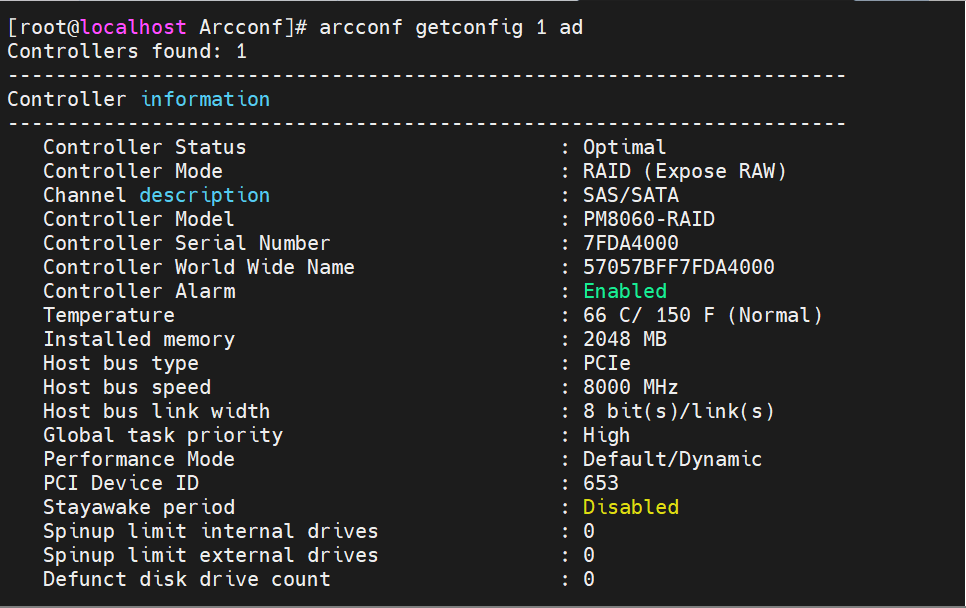Image resolution: width=966 pixels, height=608 pixels.
Task: Click the "High" global task priority value
Action: (x=607, y=435)
